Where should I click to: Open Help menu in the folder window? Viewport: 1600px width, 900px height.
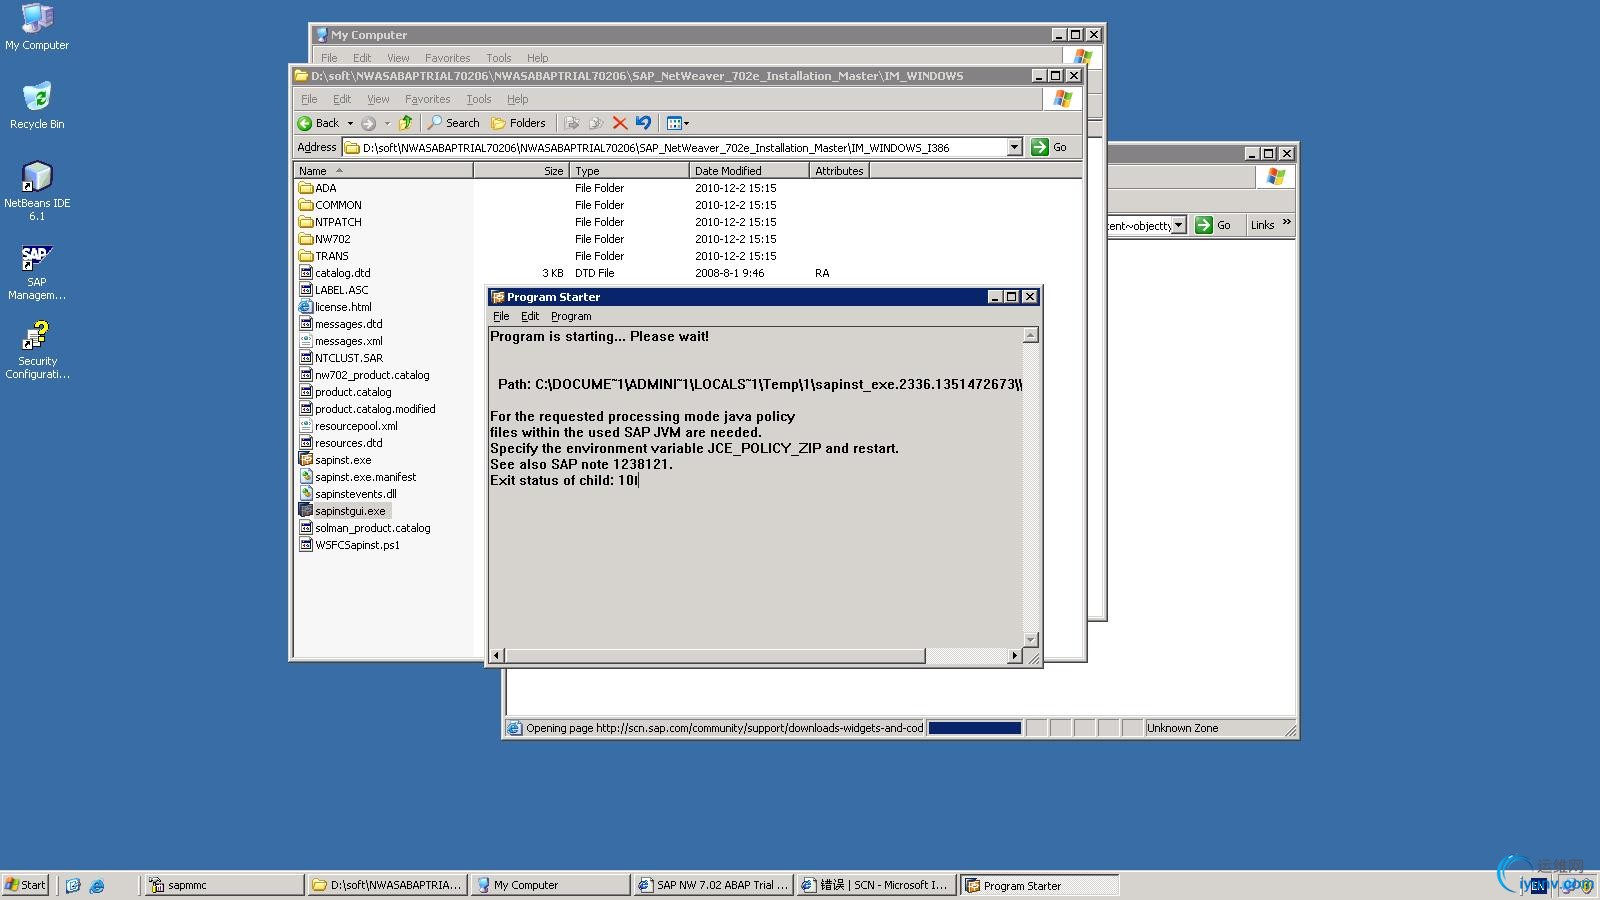coord(517,99)
